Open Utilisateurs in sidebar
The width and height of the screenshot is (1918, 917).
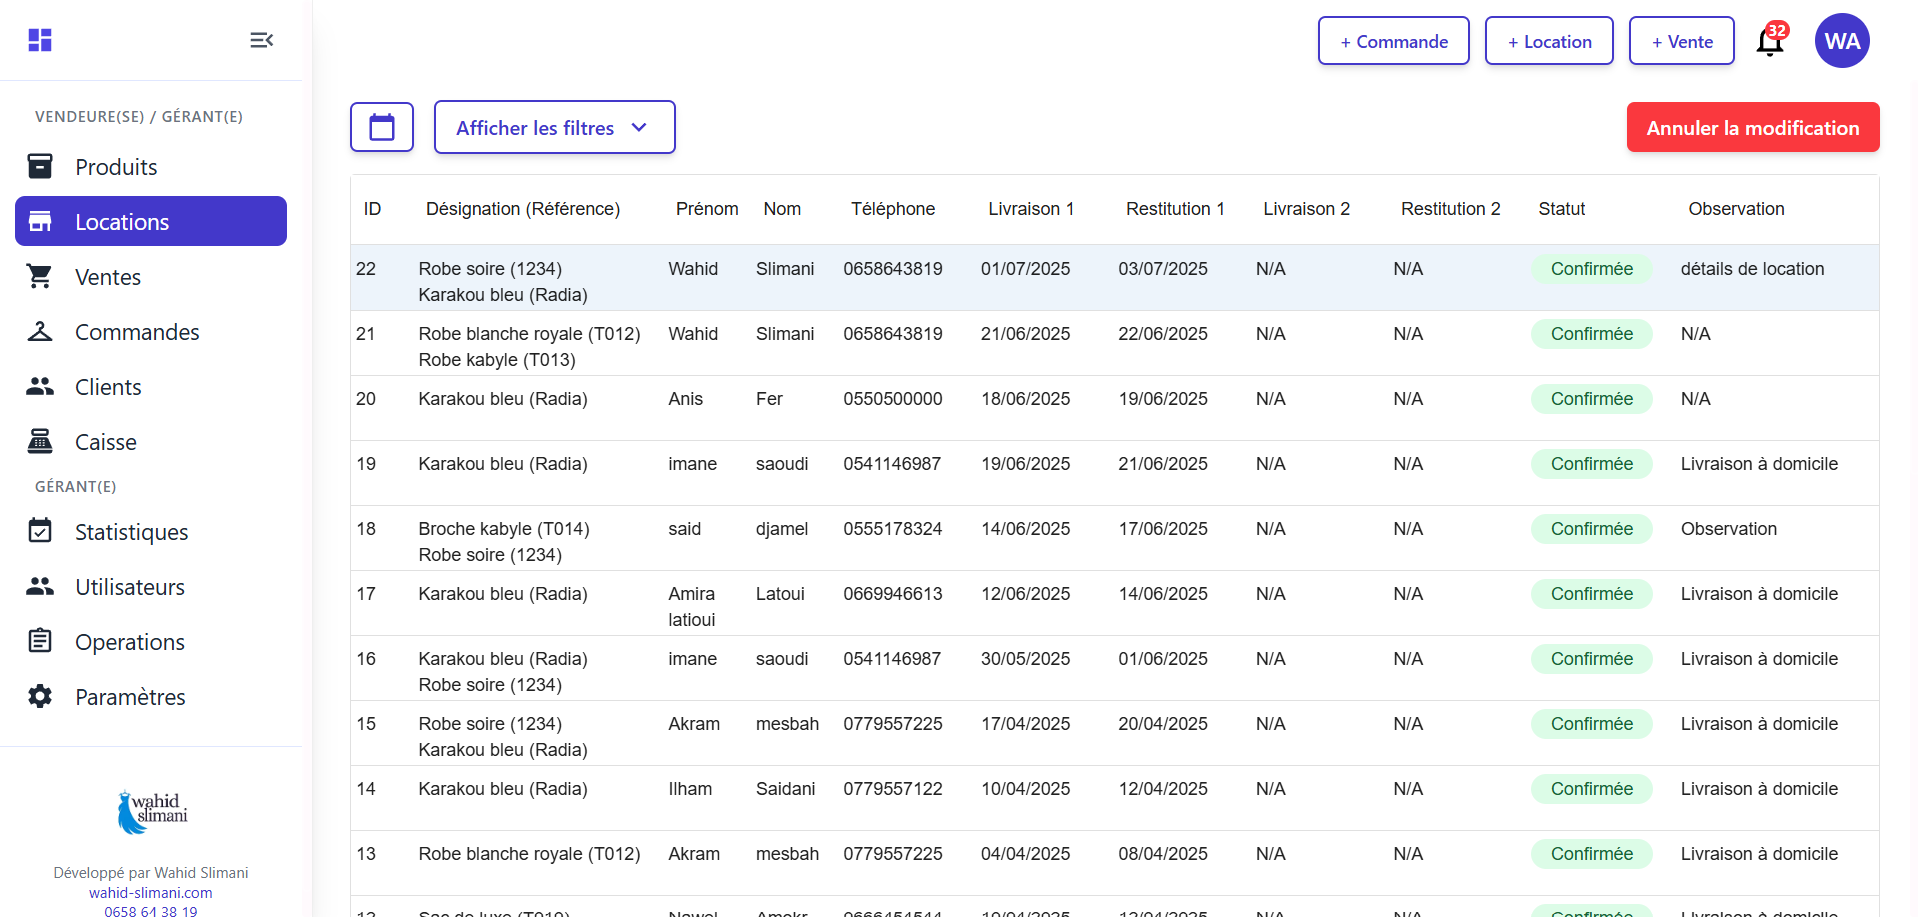(x=151, y=586)
